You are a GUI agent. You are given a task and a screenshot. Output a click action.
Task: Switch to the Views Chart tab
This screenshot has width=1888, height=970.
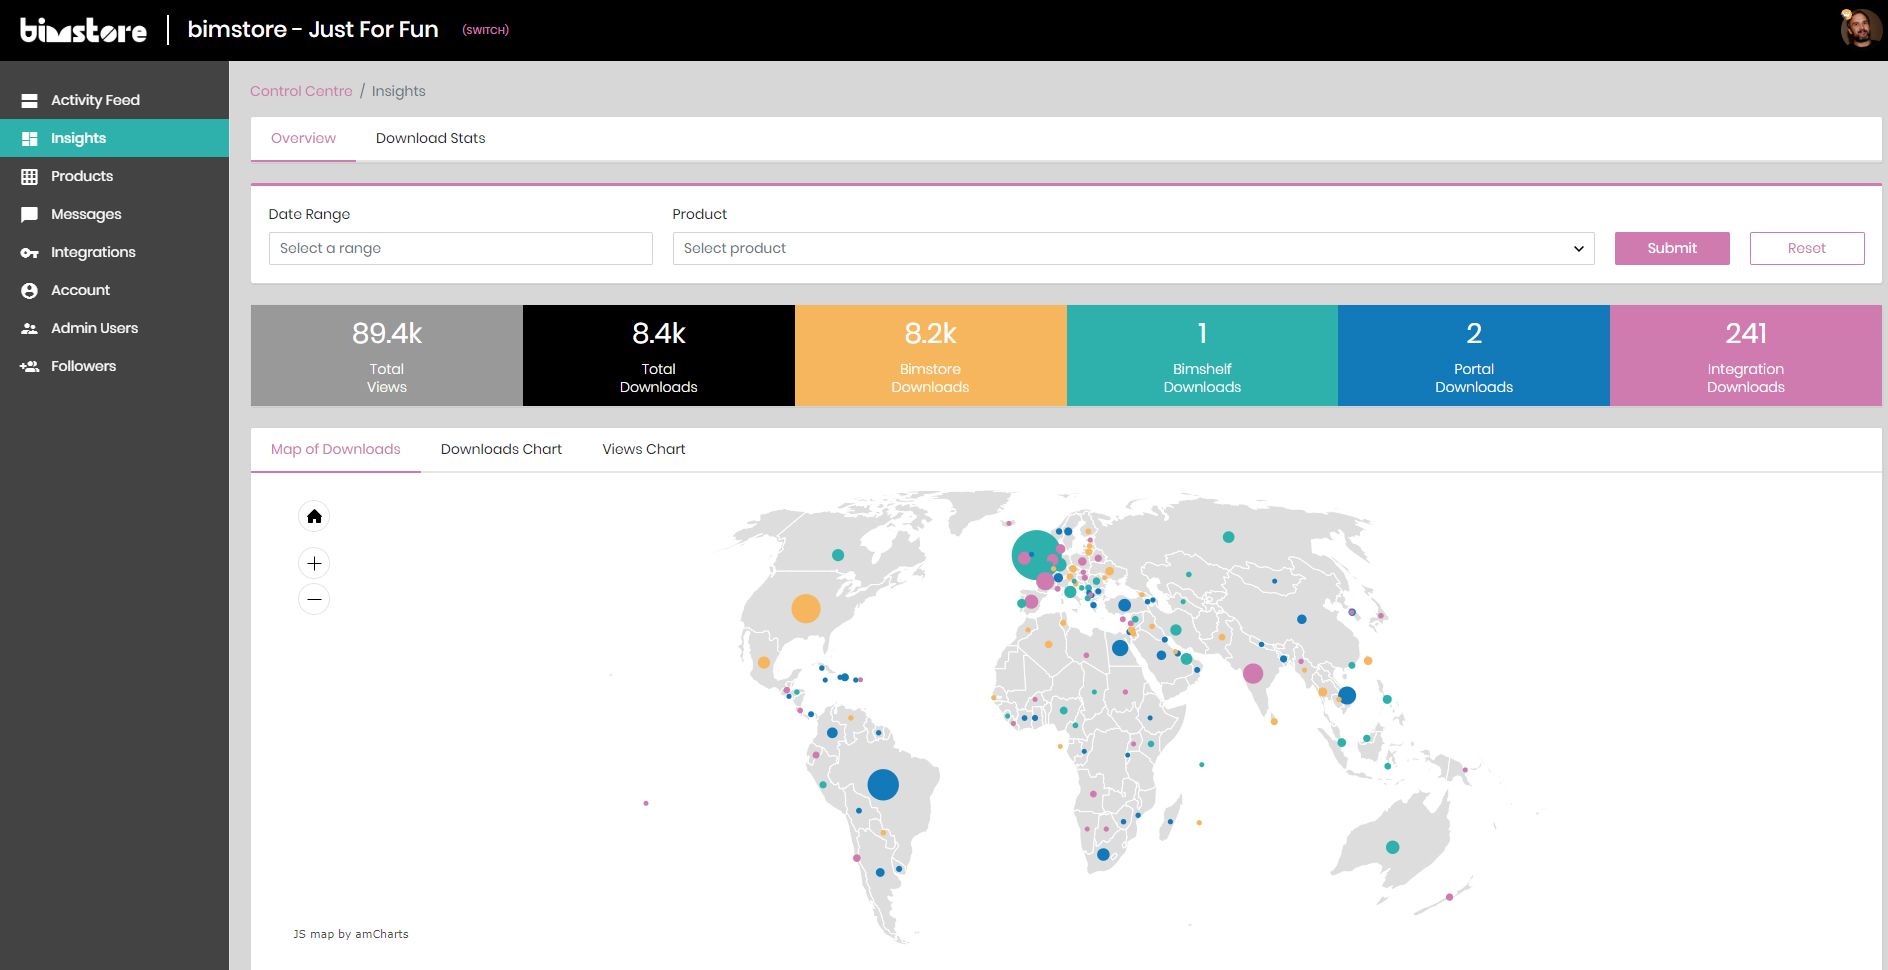click(x=644, y=449)
